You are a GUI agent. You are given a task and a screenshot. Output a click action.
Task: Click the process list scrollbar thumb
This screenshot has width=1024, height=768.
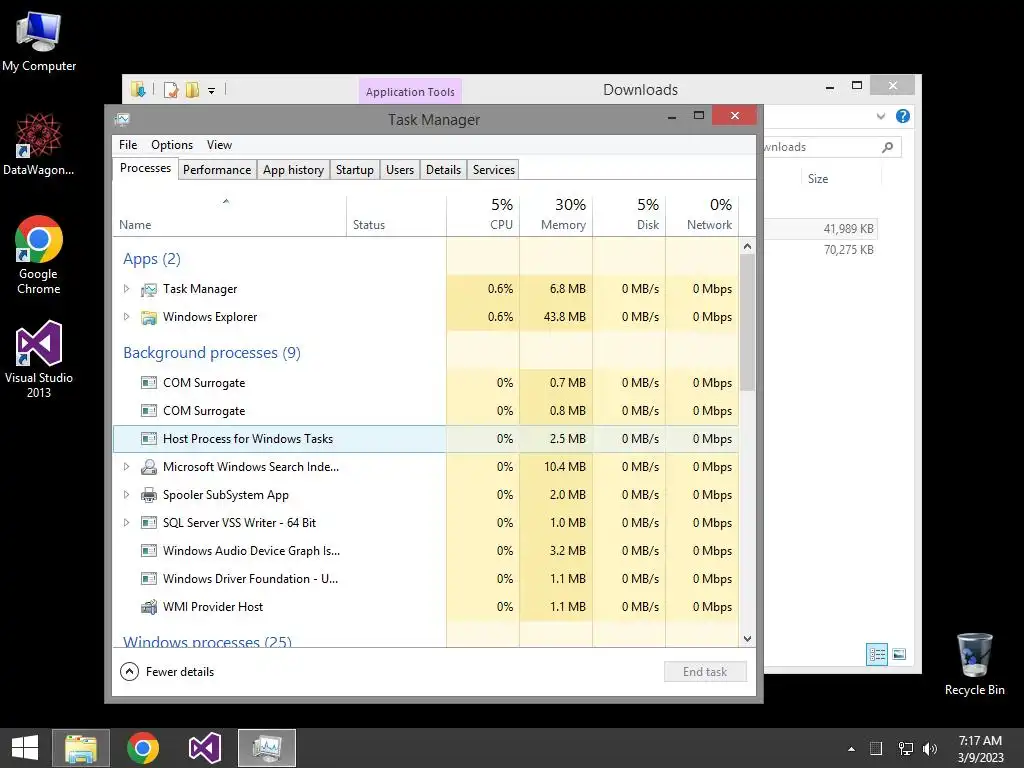click(x=748, y=323)
